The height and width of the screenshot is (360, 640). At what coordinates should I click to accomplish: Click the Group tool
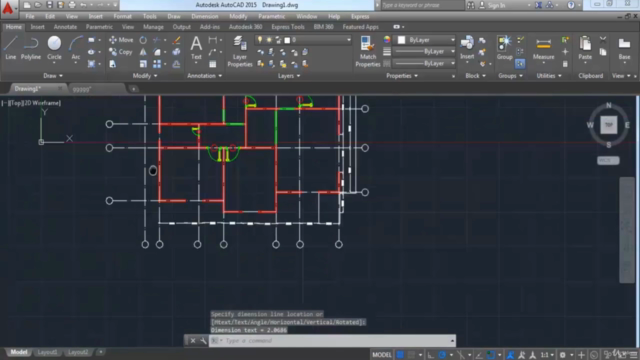(504, 48)
